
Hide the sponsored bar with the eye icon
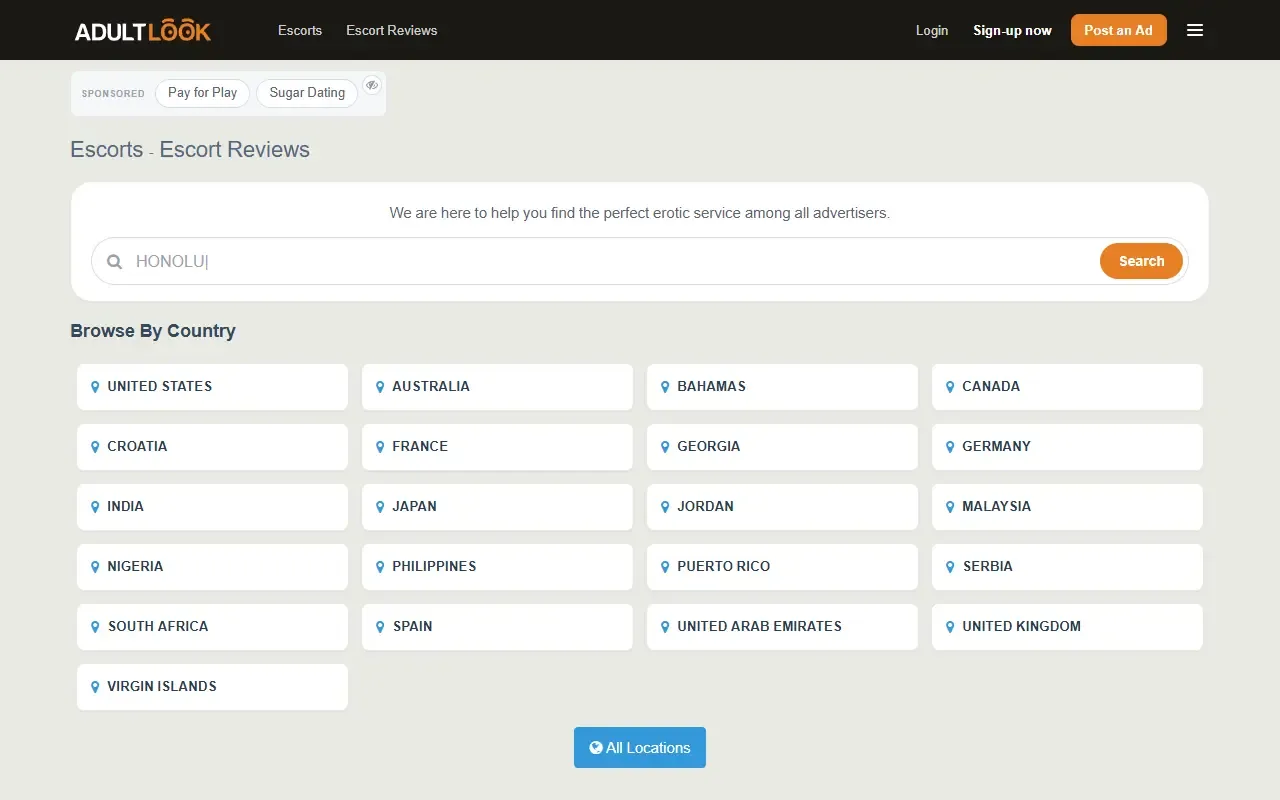[x=372, y=85]
